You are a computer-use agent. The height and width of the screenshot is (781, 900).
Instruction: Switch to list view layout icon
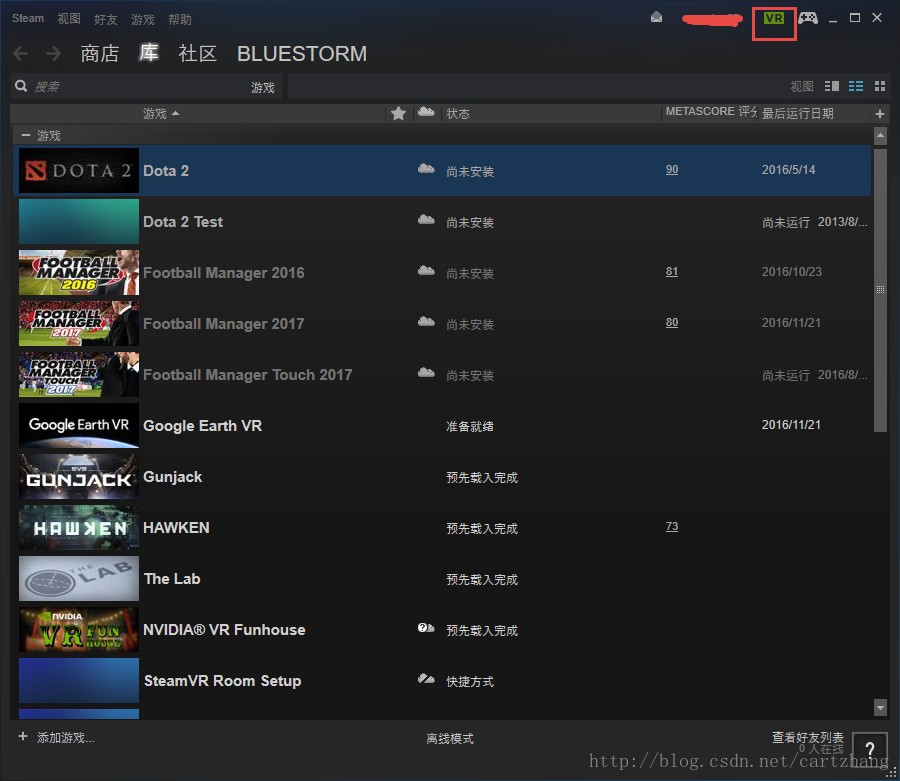pyautogui.click(x=856, y=86)
